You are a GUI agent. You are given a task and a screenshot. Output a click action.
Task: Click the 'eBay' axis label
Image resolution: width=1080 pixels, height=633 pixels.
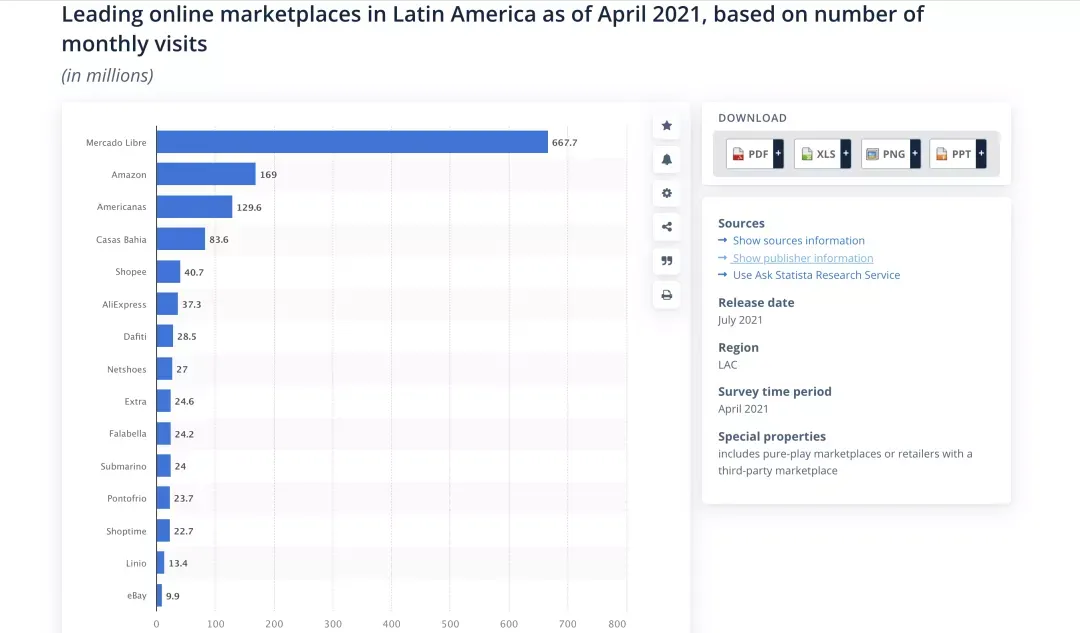click(137, 596)
